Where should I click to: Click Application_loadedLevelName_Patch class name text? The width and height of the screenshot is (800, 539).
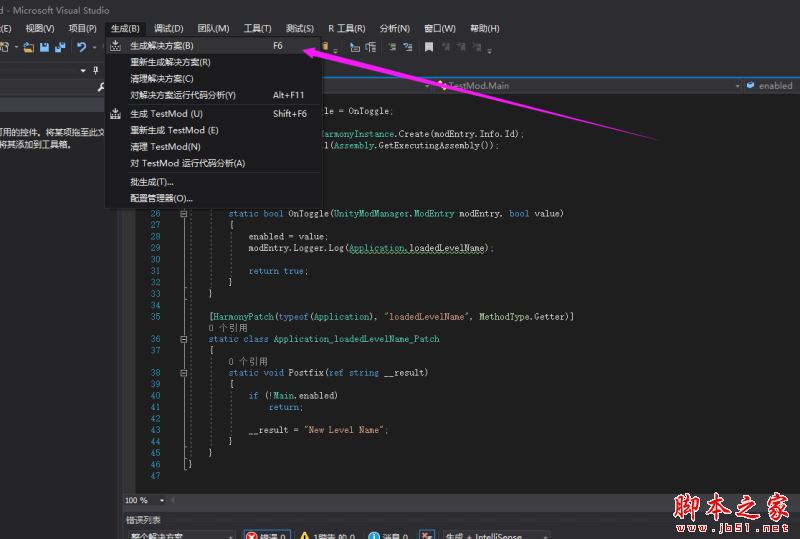pos(356,339)
